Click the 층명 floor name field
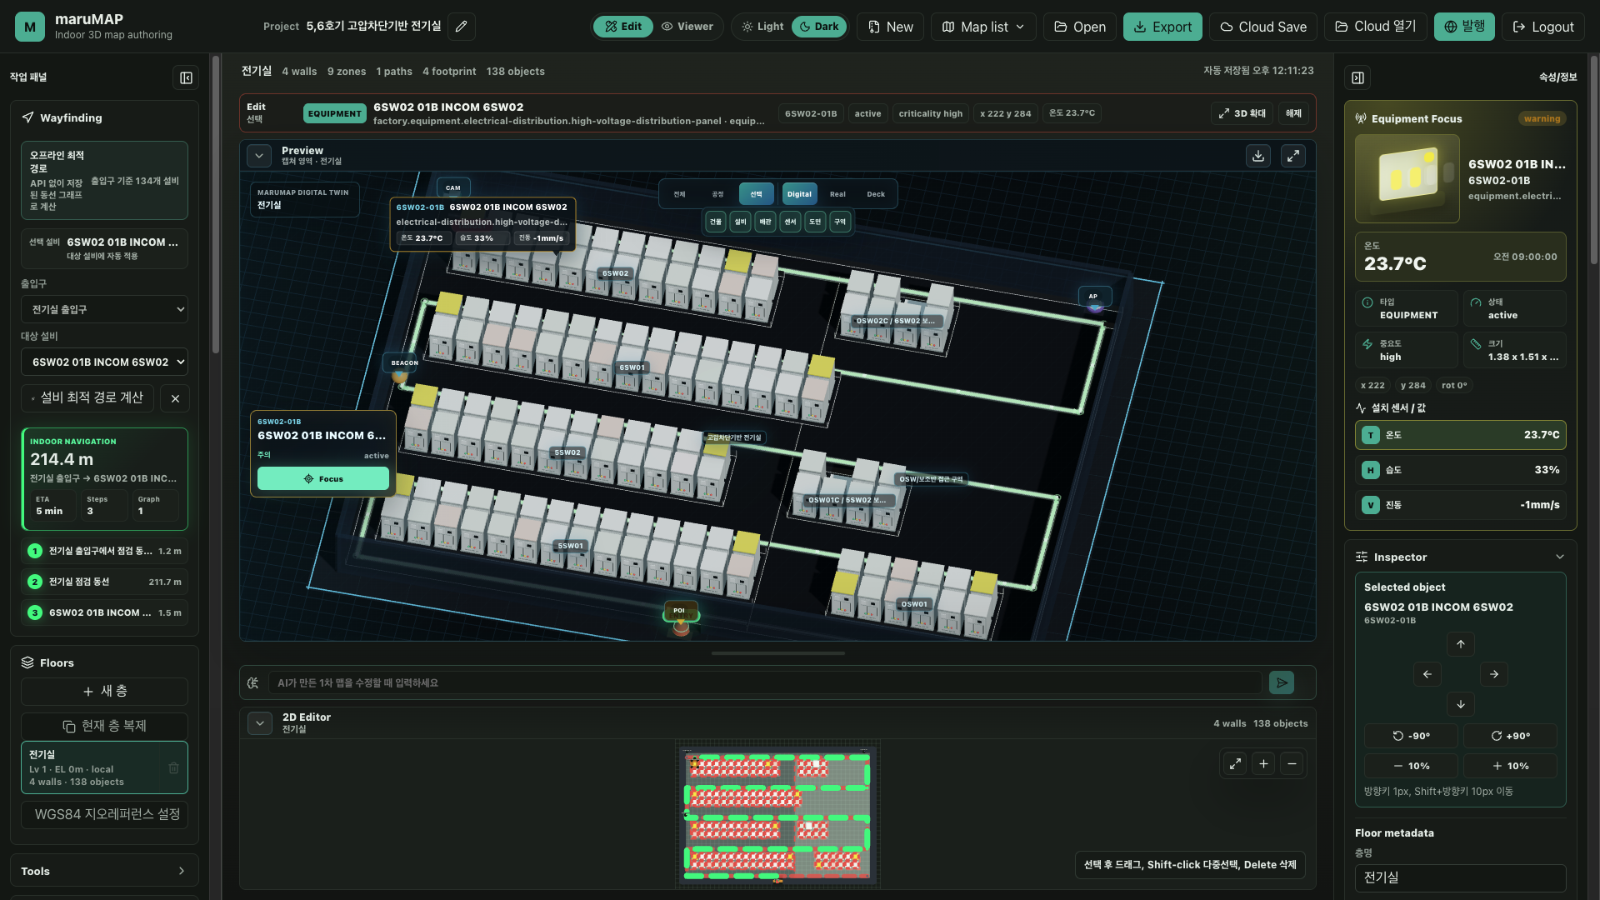The width and height of the screenshot is (1600, 900). 1460,878
